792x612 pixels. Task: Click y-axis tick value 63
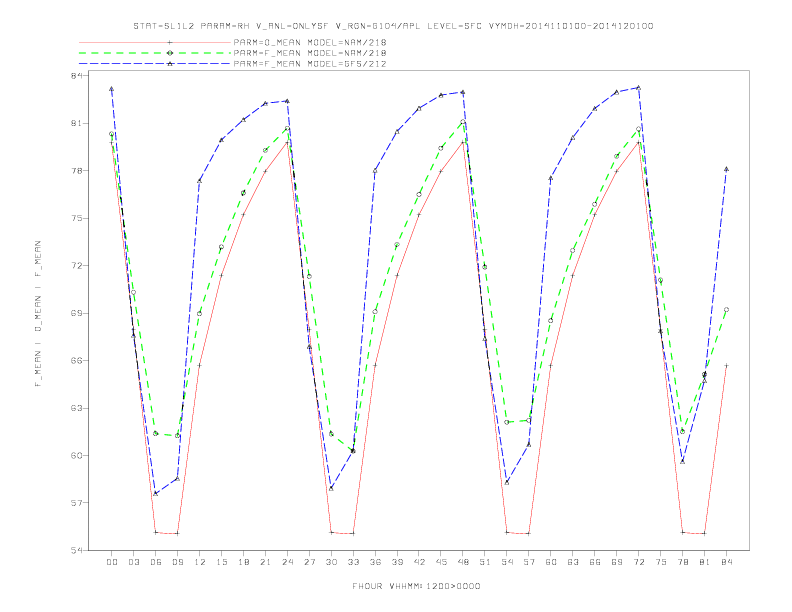[x=76, y=408]
